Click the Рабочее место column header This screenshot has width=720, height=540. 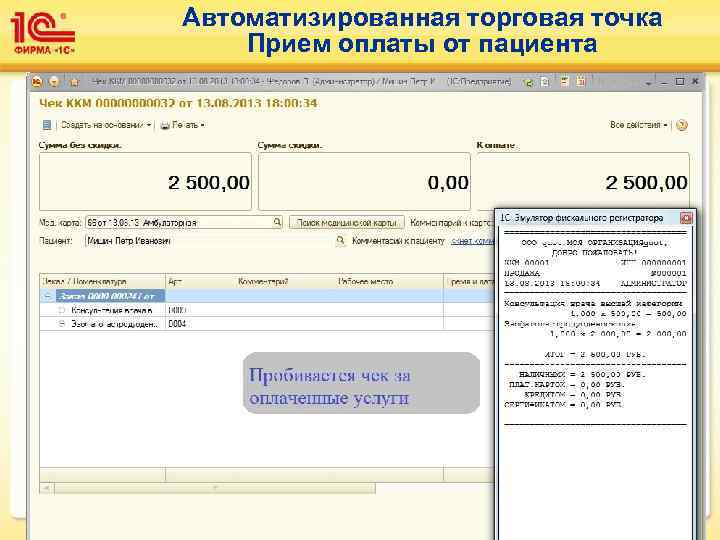point(389,281)
